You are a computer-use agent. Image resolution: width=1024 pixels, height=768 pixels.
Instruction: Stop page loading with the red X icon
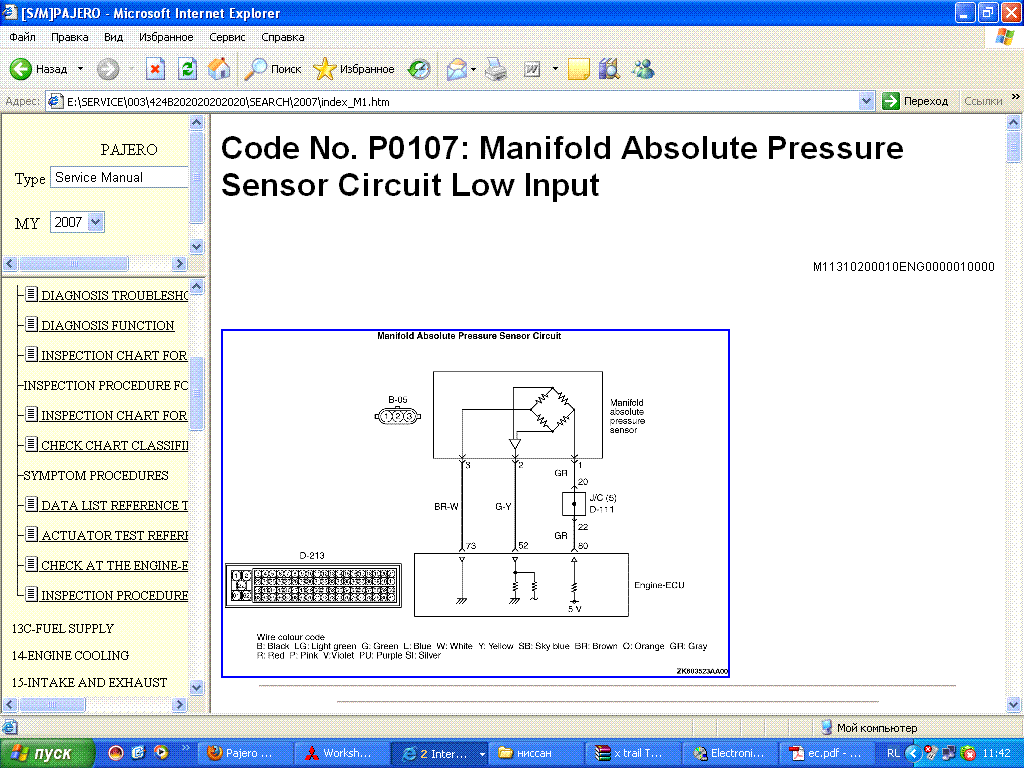[x=155, y=69]
